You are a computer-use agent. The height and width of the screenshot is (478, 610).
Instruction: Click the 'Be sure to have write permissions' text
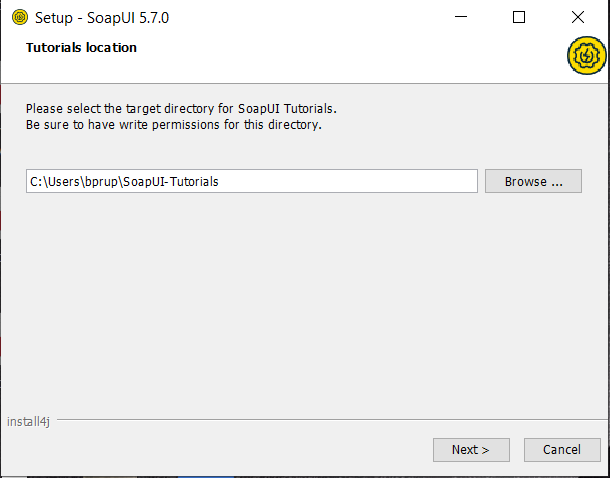click(x=174, y=125)
